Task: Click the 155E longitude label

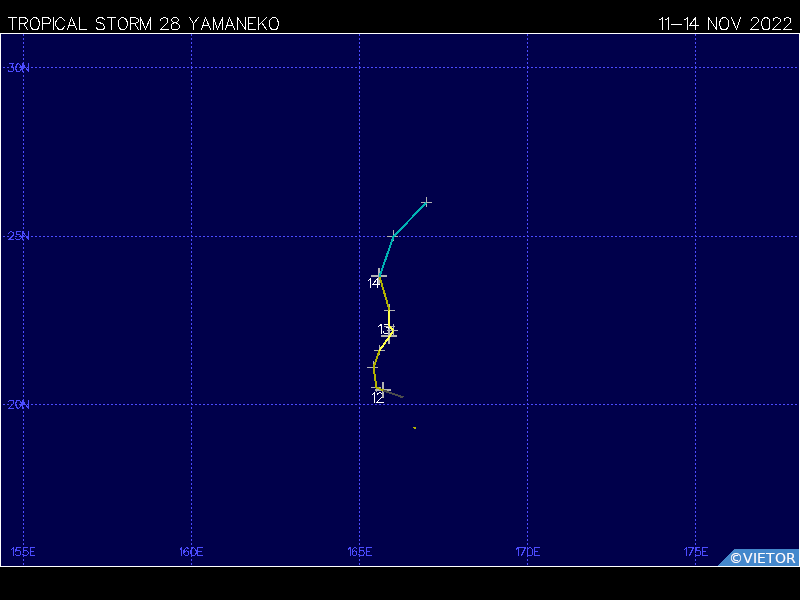Action: (23, 552)
